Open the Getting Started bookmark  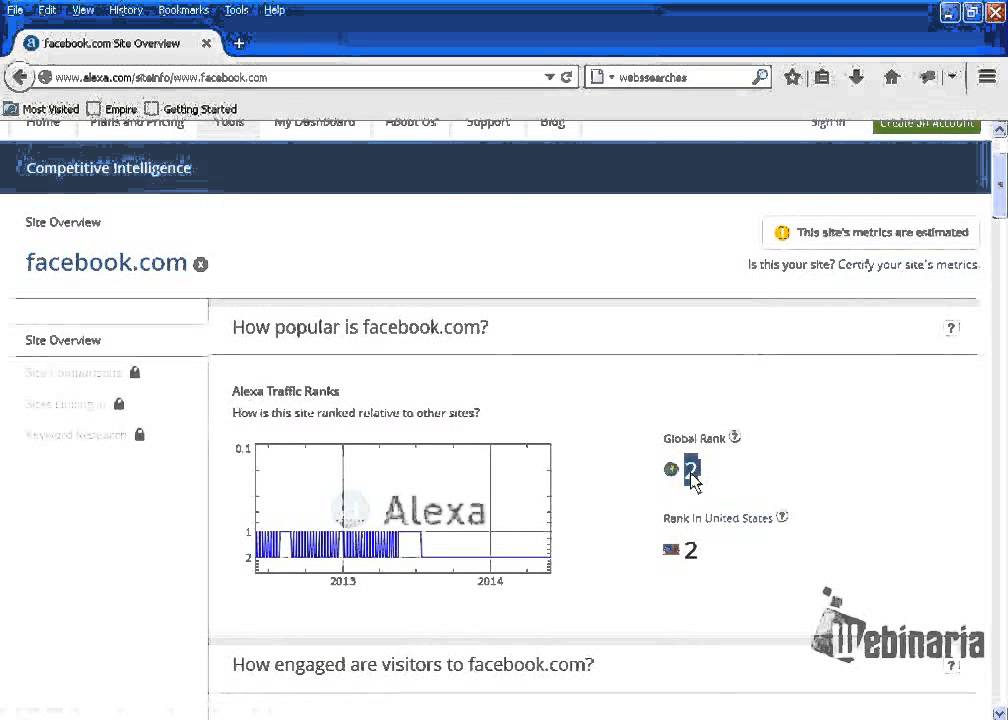[191, 109]
